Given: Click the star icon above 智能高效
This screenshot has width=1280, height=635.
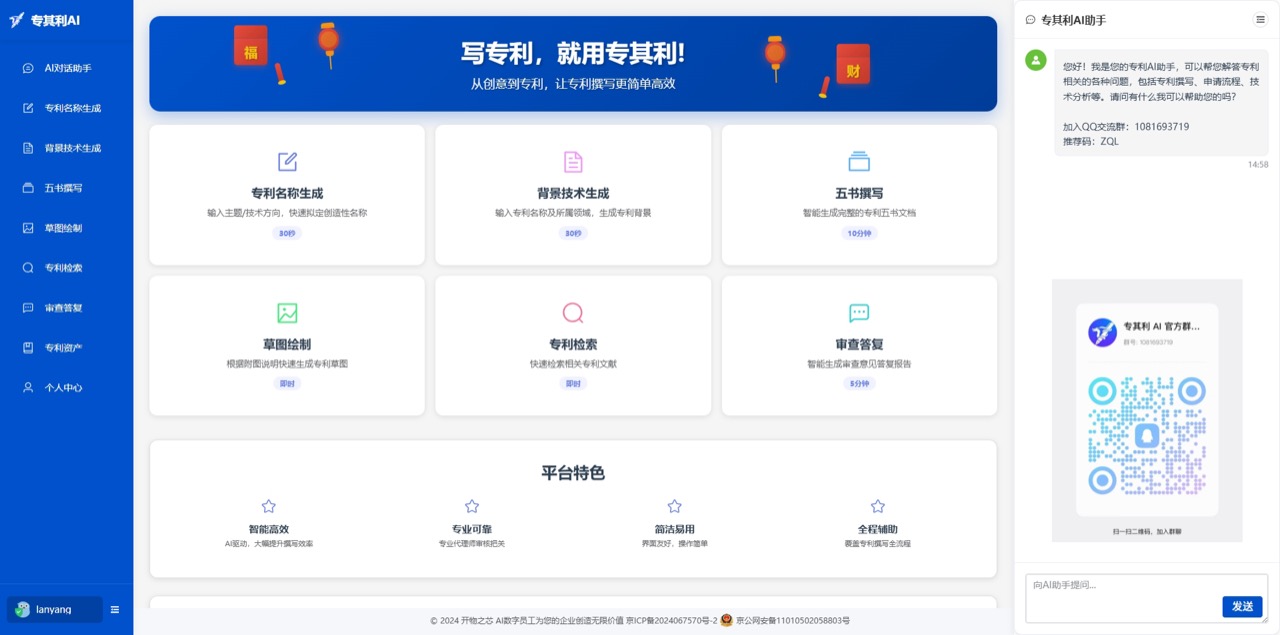Looking at the screenshot, I should click(268, 507).
